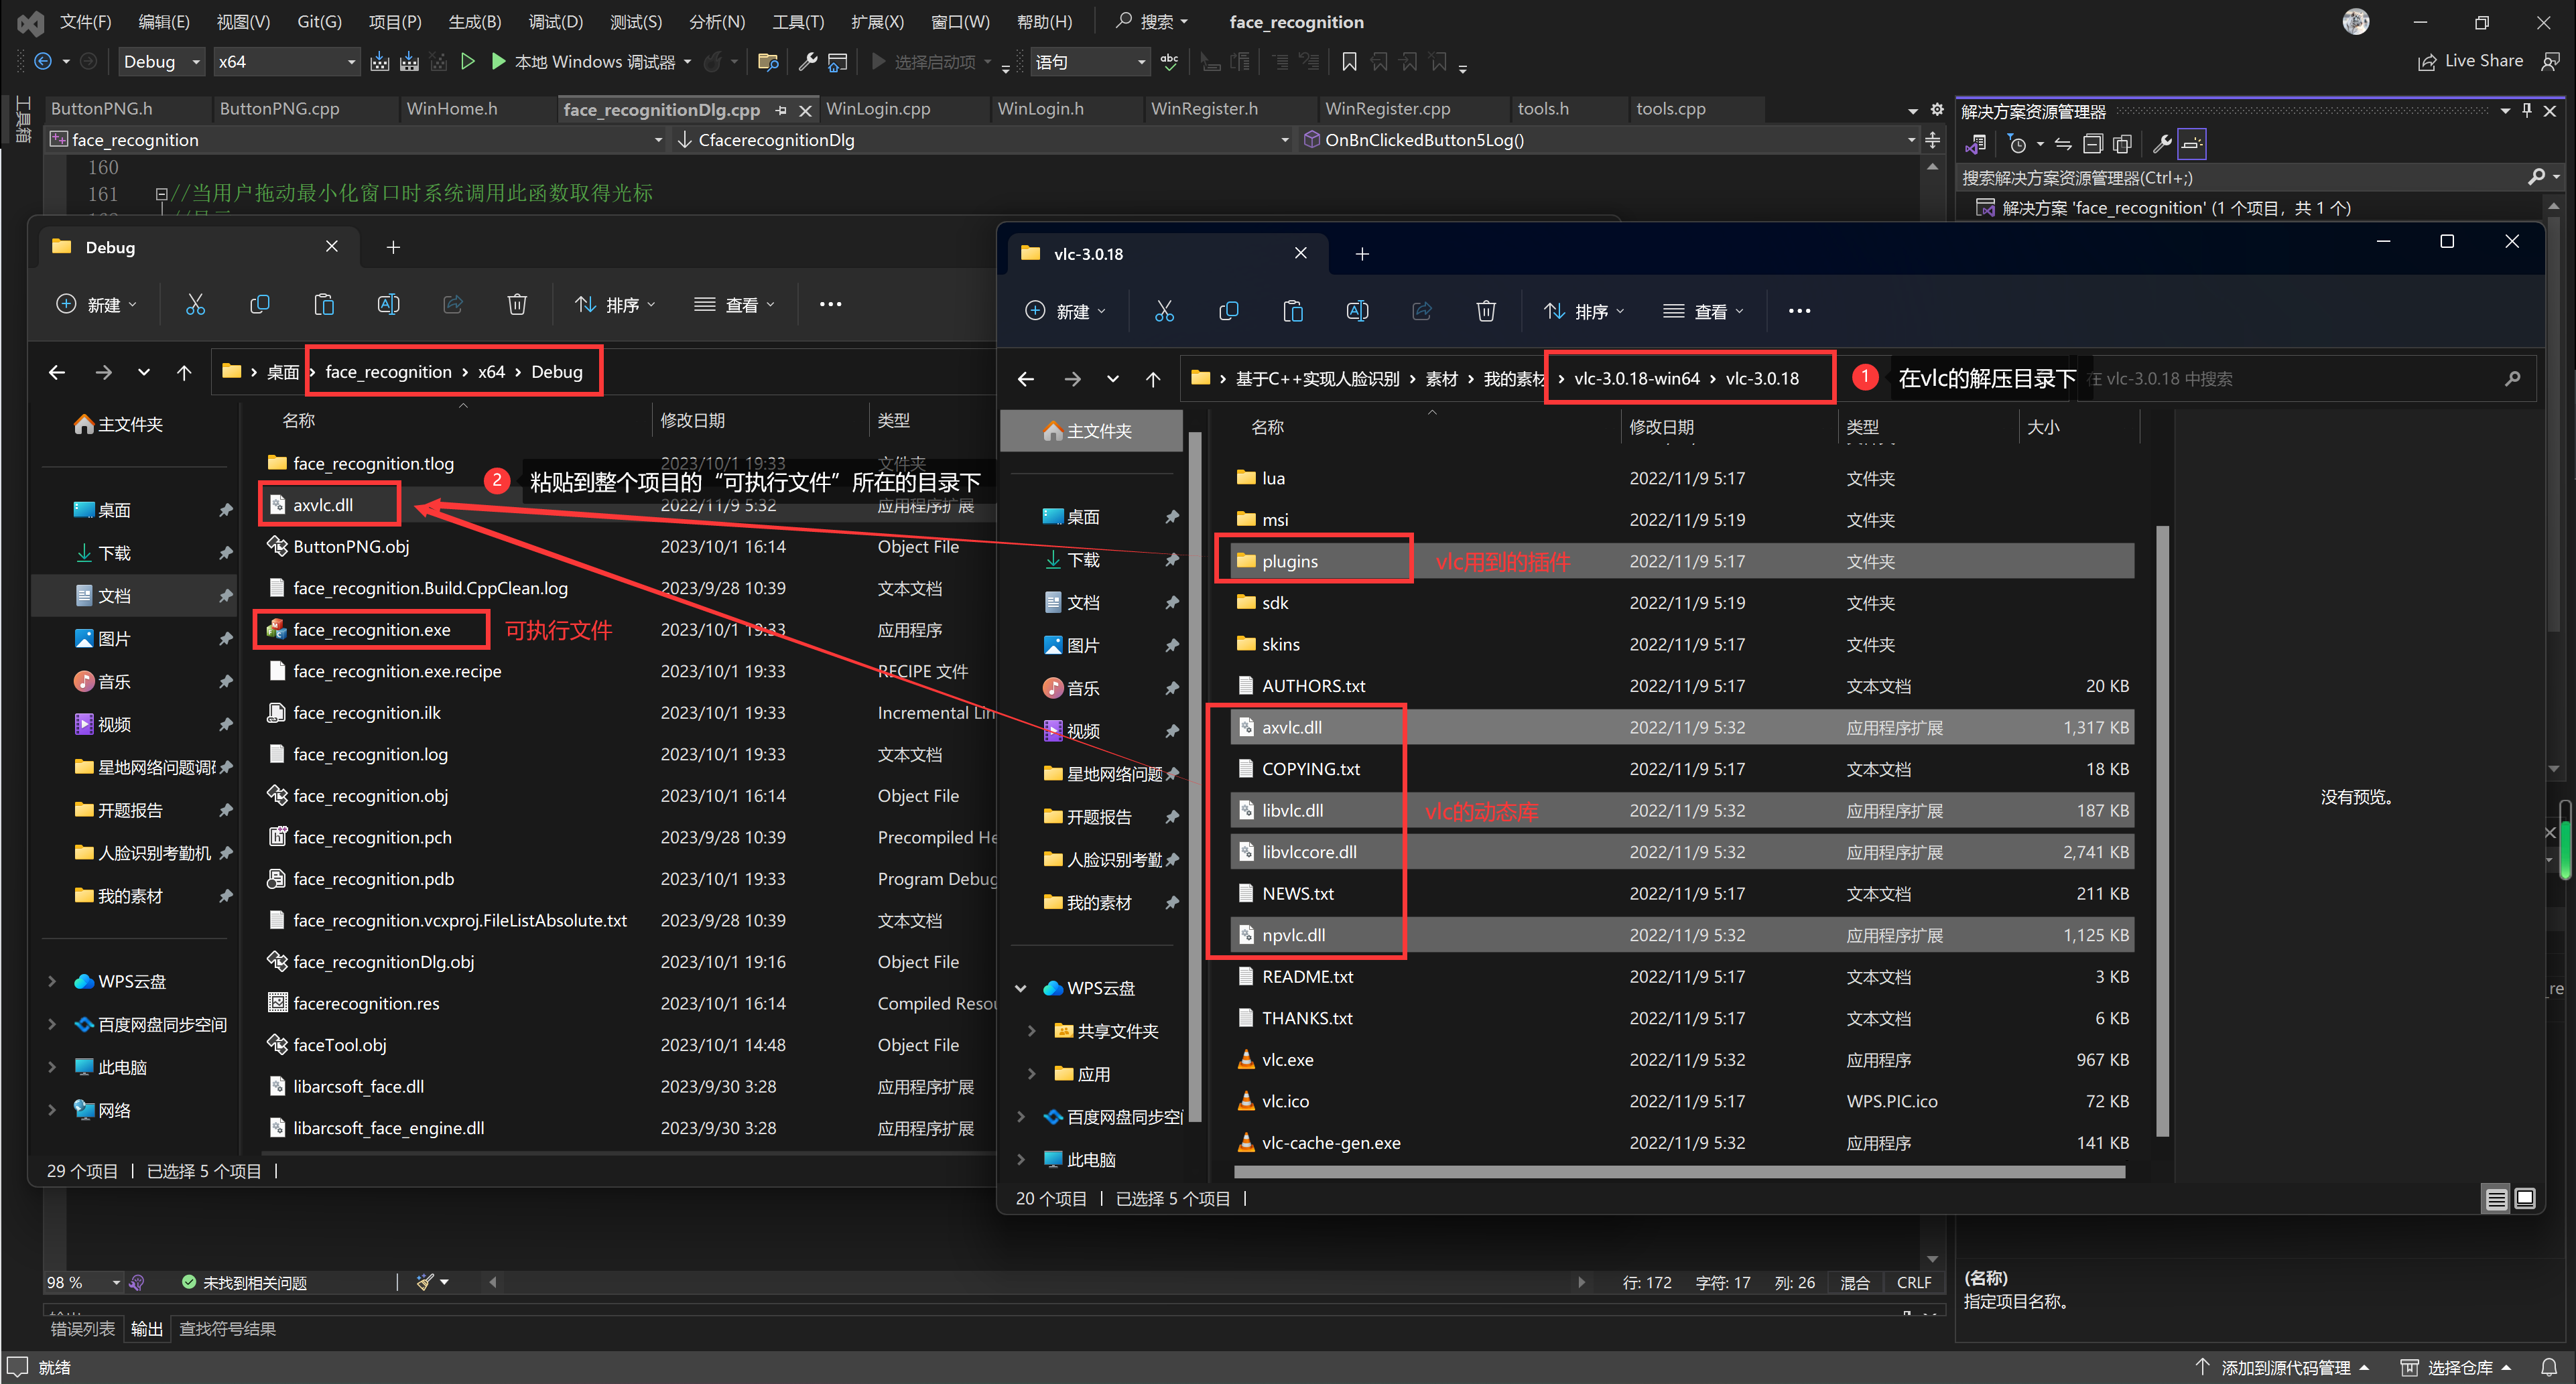Click face_recognition in Debug breadcrumb path

[388, 372]
